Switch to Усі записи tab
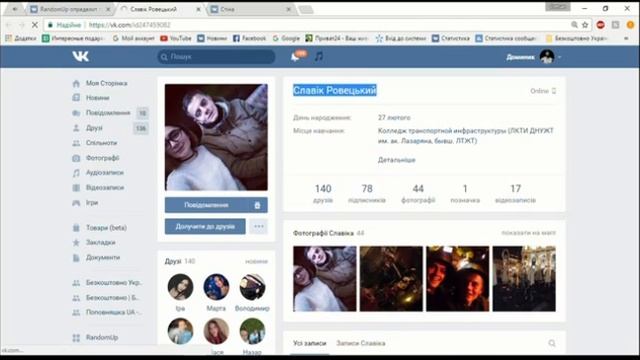The image size is (640, 360). 309,343
